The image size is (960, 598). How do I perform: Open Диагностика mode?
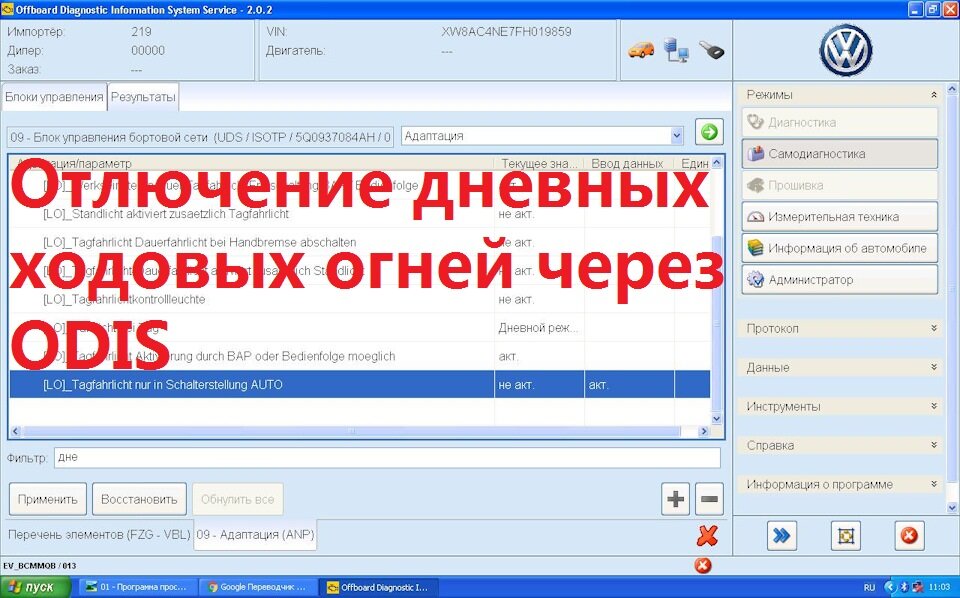[x=839, y=122]
